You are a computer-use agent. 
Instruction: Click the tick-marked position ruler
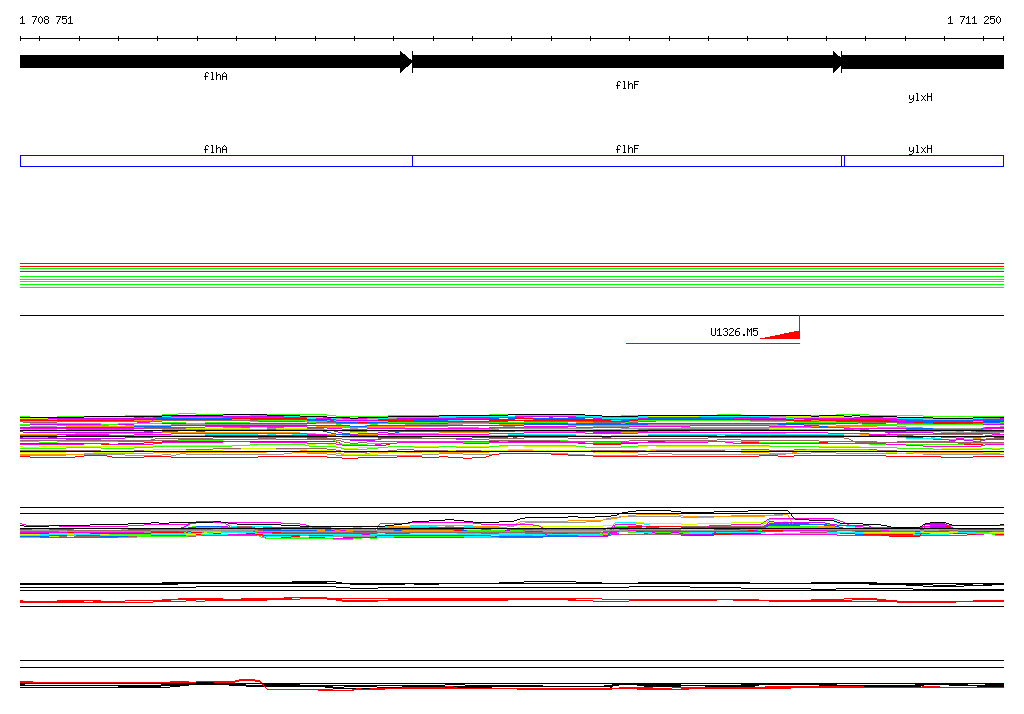tap(512, 39)
